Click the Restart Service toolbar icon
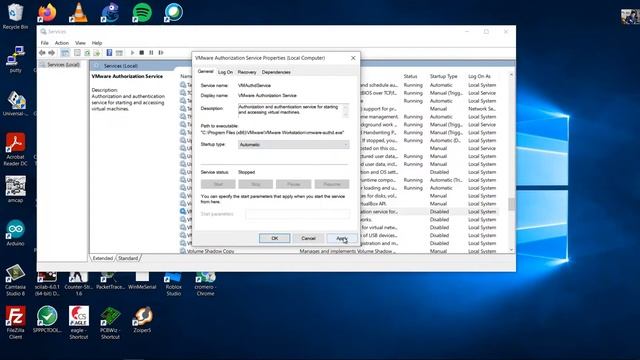 coord(161,53)
